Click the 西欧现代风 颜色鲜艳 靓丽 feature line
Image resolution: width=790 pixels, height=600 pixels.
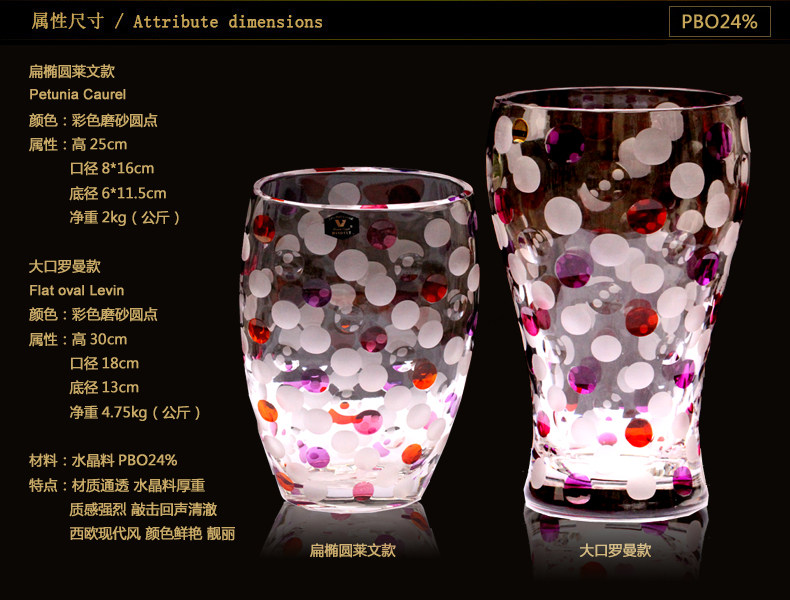(152, 533)
